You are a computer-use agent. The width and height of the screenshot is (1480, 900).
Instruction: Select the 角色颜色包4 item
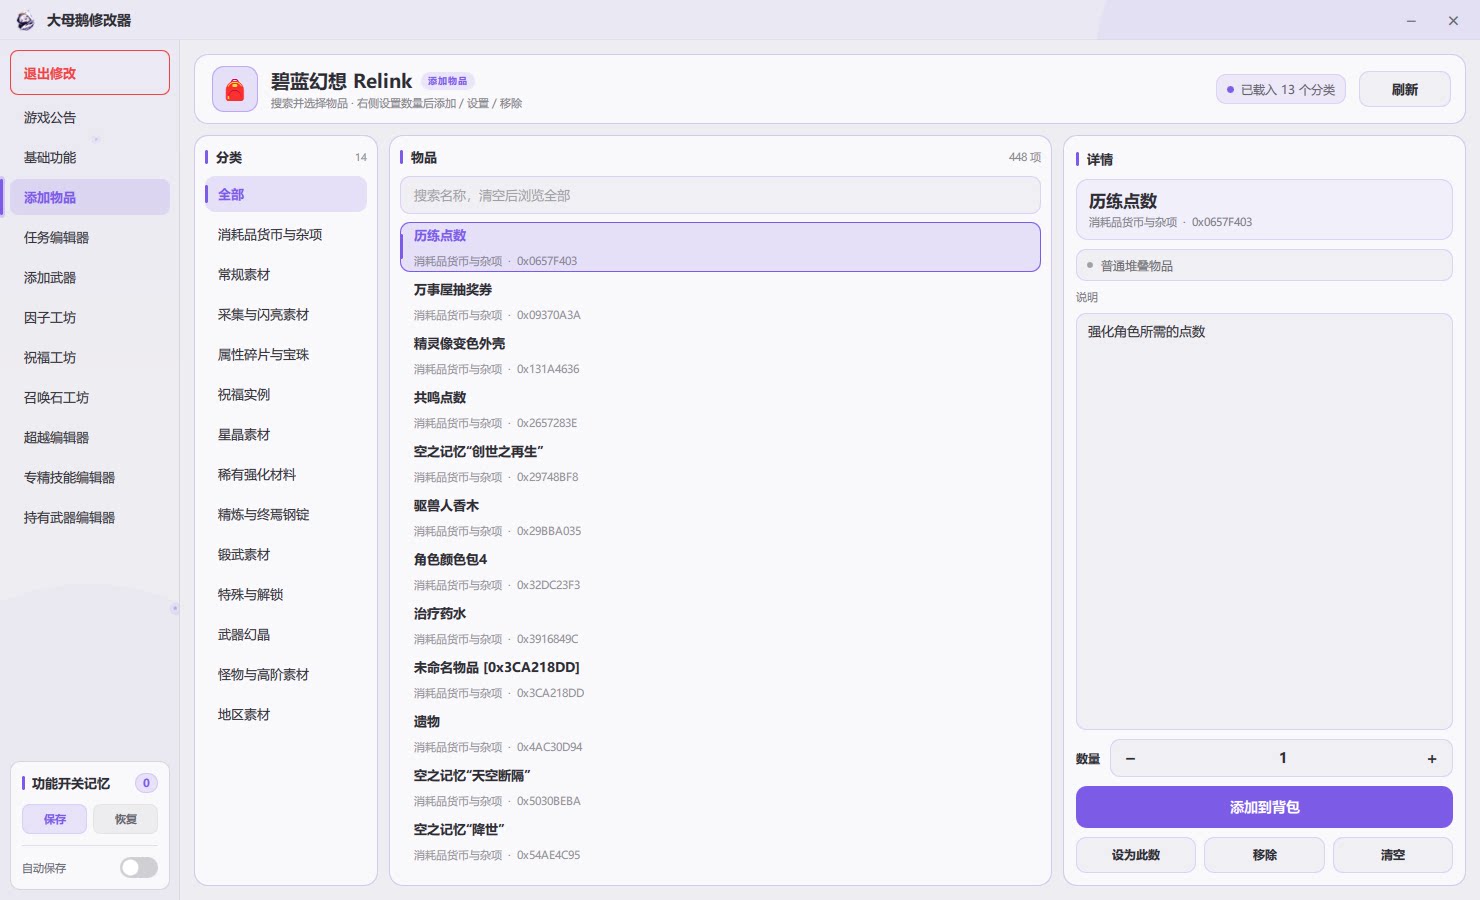coord(720,571)
